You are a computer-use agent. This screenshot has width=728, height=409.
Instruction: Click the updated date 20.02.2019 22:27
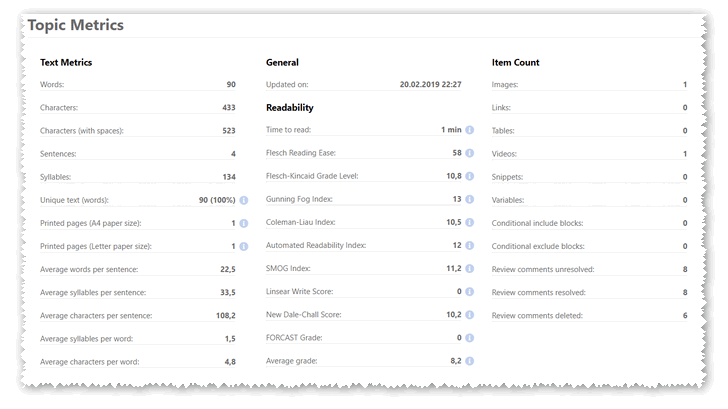pyautogui.click(x=430, y=84)
